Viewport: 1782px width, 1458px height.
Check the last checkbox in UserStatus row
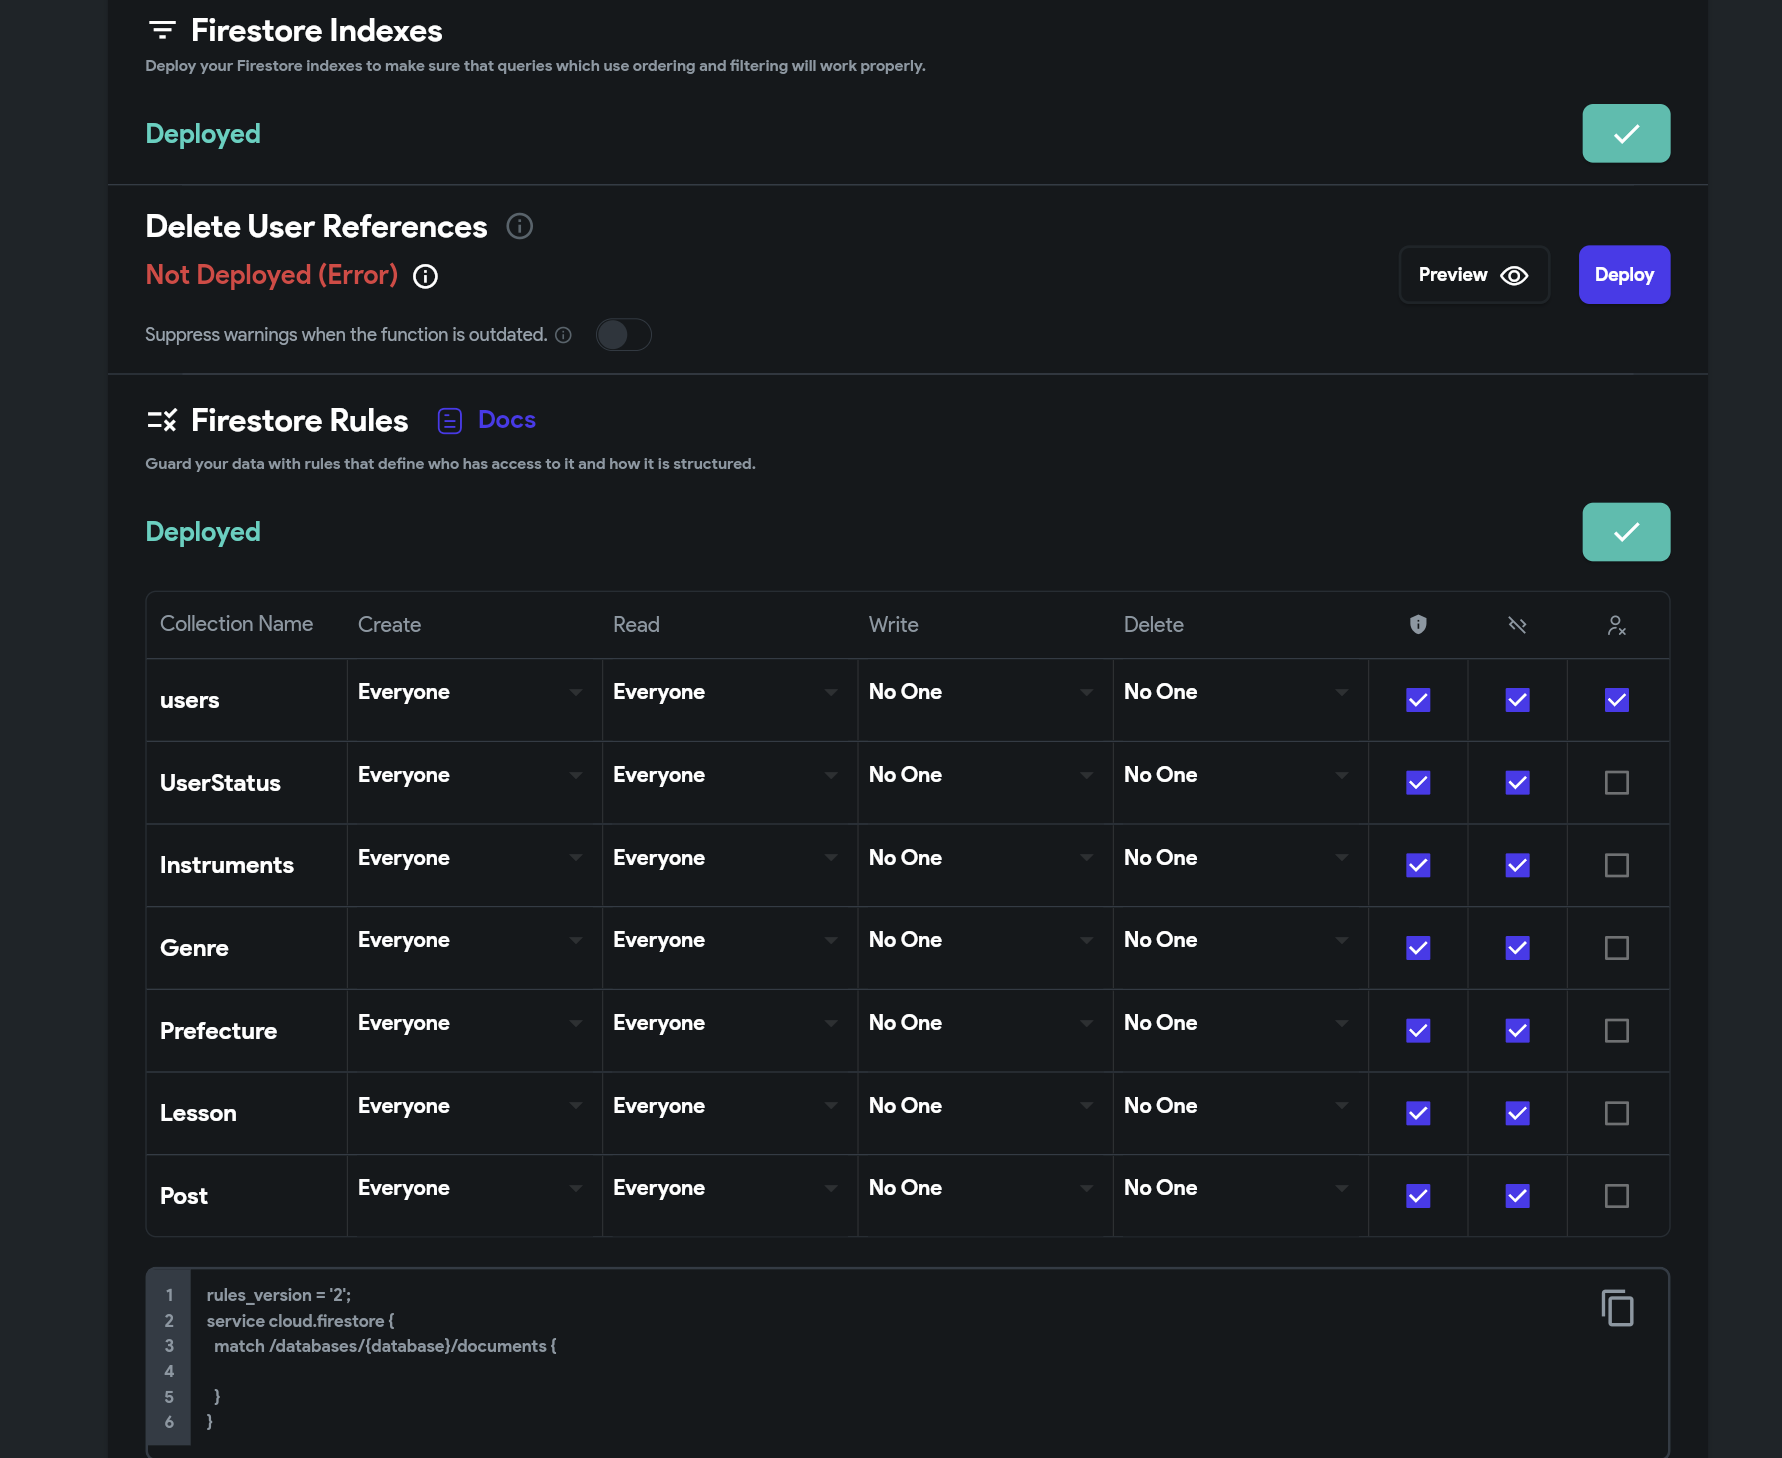coord(1616,782)
